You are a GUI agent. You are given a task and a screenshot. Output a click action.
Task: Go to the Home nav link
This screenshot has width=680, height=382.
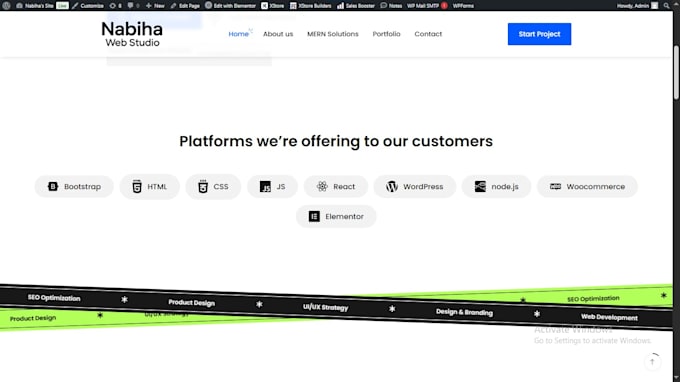pyautogui.click(x=239, y=34)
